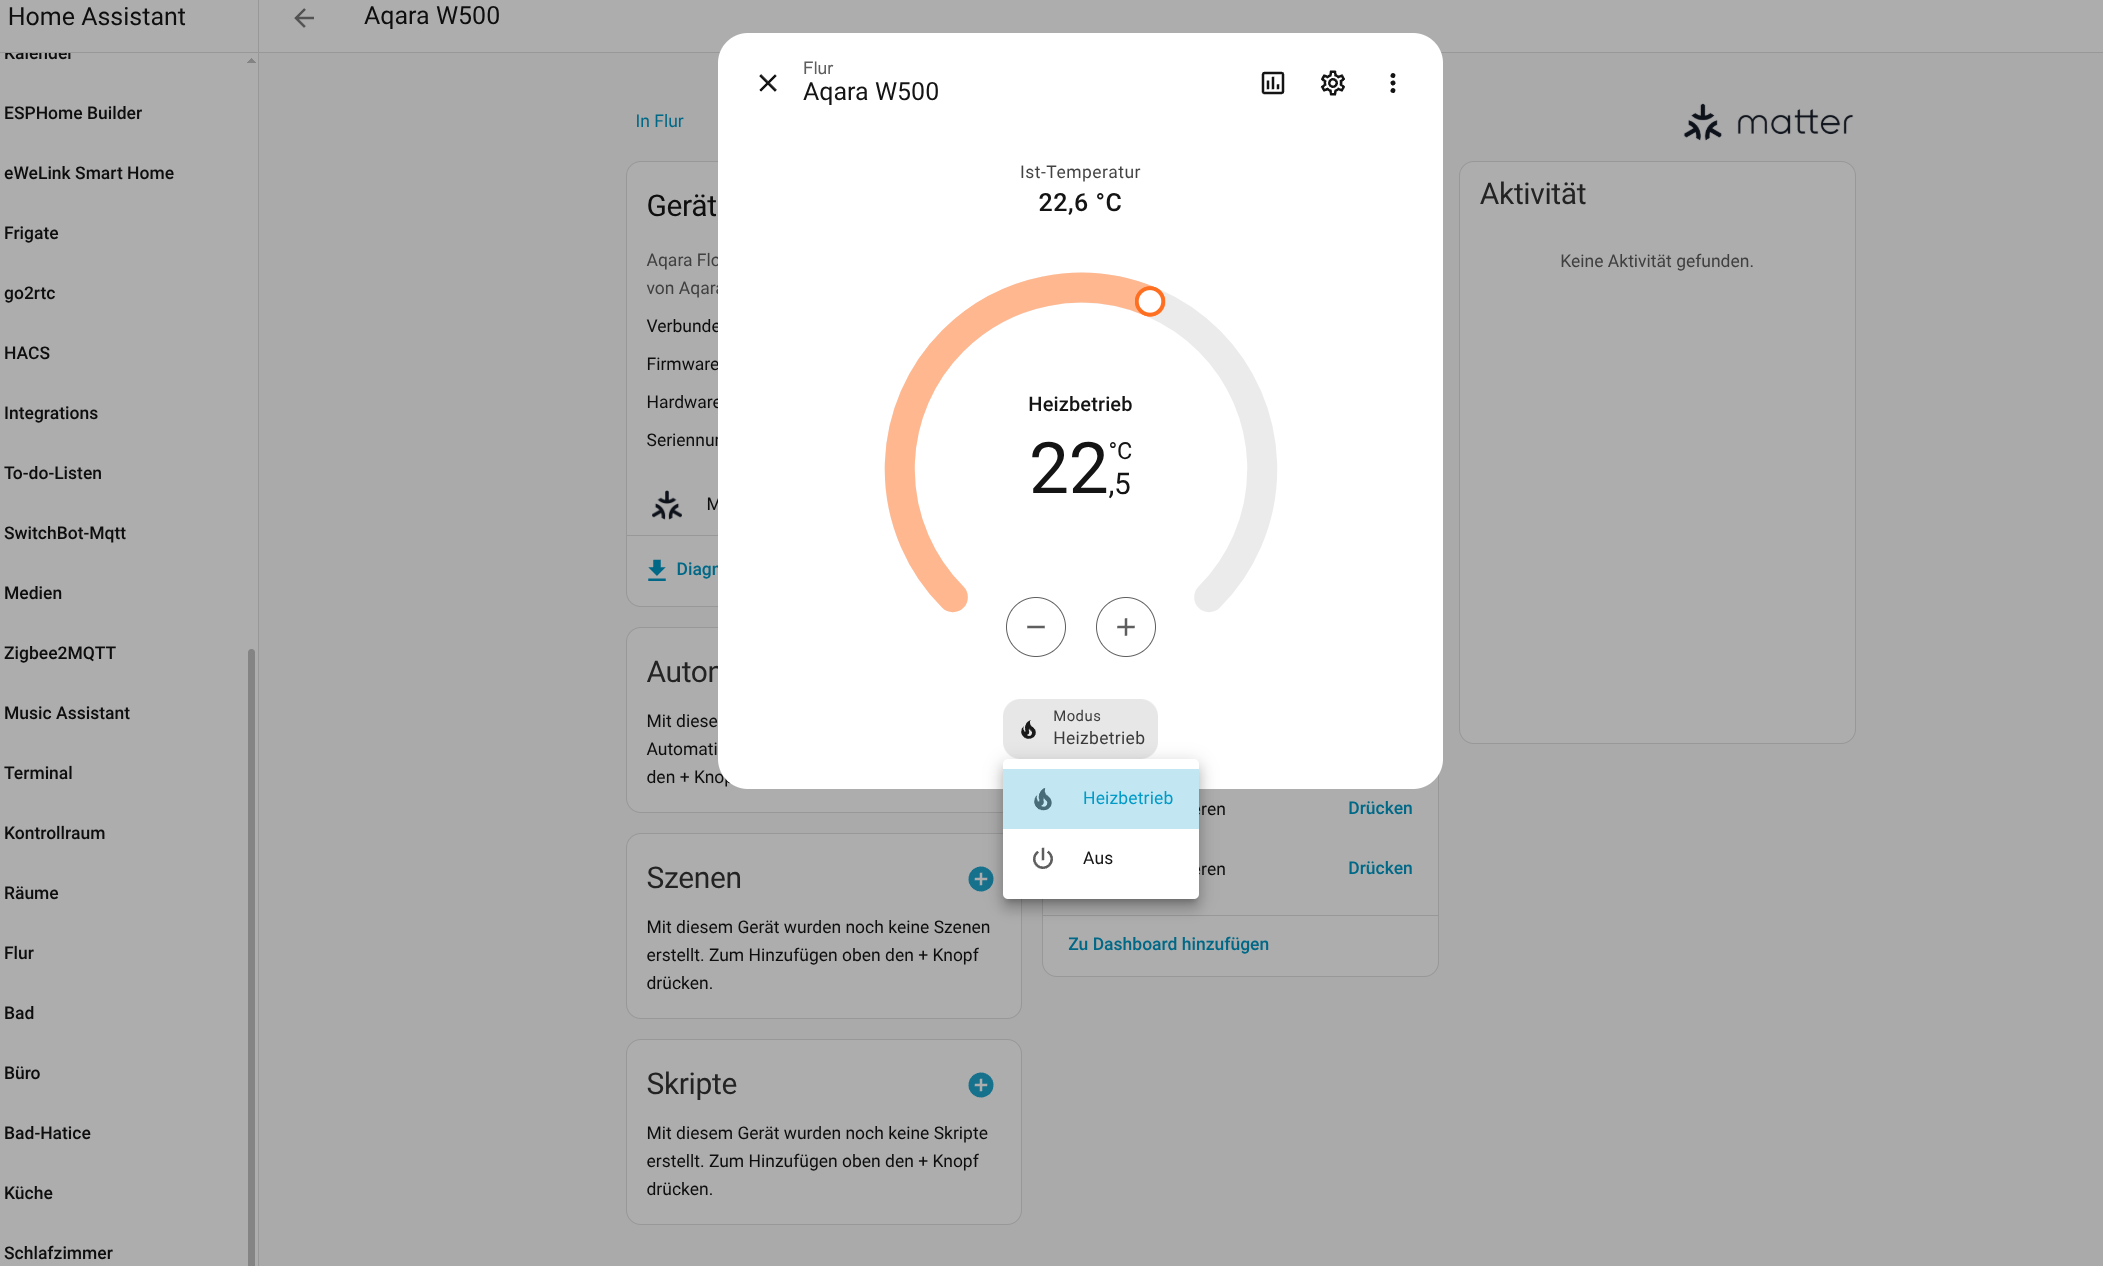The height and width of the screenshot is (1266, 2103).
Task: Decrease target temperature with minus button
Action: pyautogui.click(x=1035, y=627)
